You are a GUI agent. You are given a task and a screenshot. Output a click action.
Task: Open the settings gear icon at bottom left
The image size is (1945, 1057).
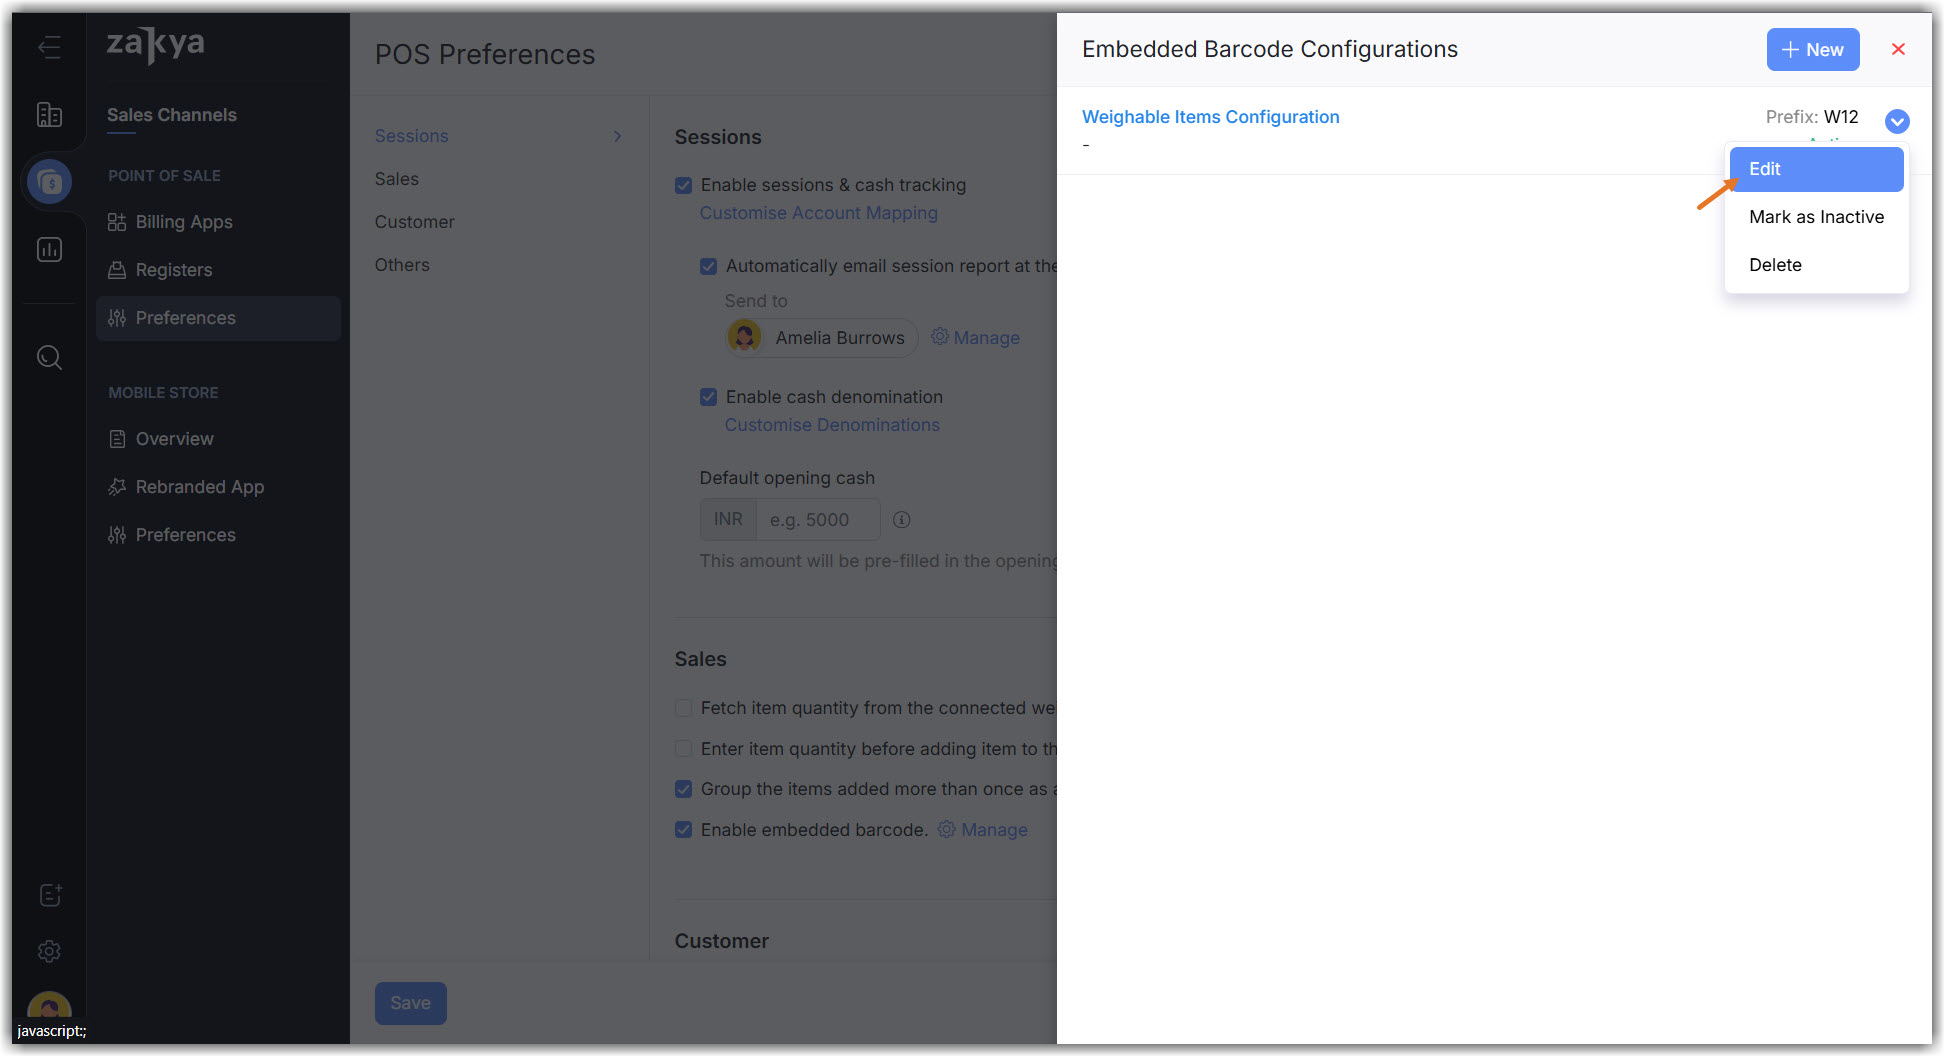point(49,951)
